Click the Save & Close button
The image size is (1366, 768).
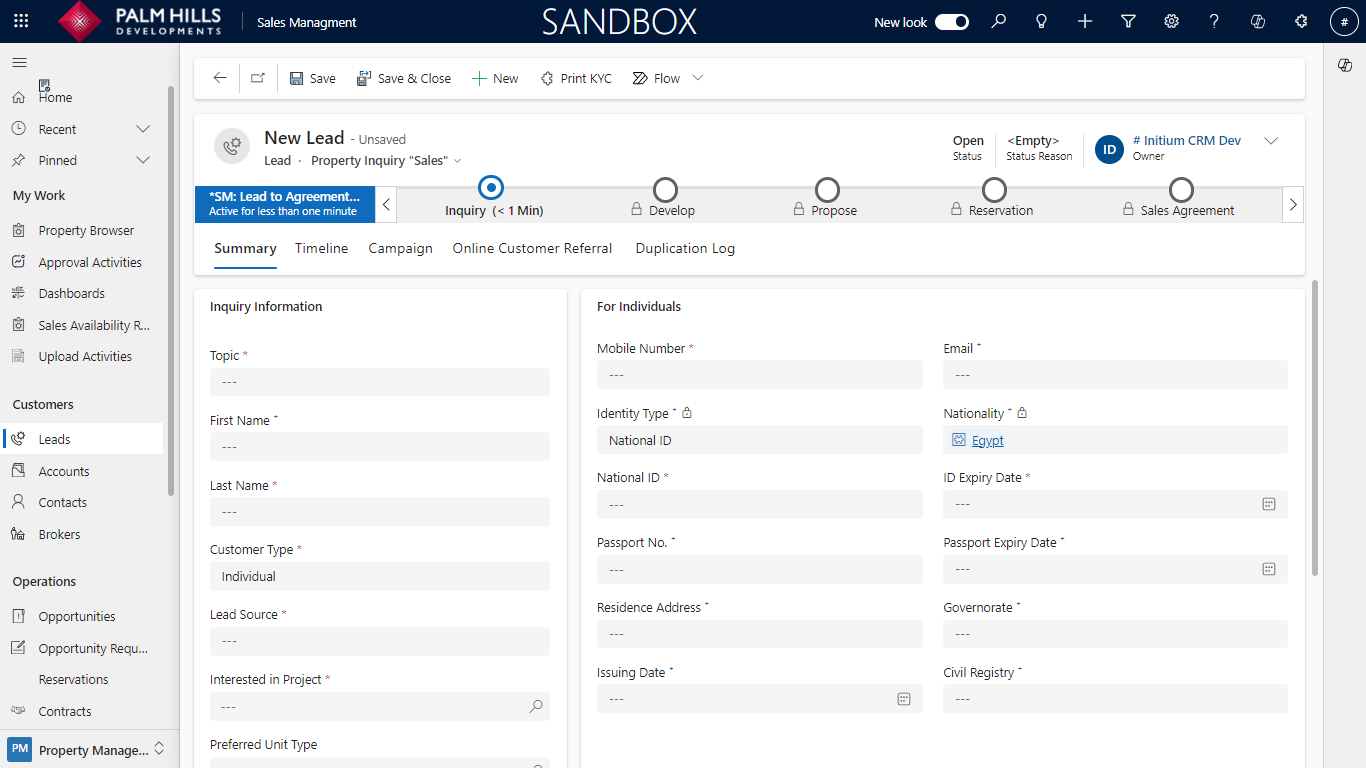pos(404,78)
